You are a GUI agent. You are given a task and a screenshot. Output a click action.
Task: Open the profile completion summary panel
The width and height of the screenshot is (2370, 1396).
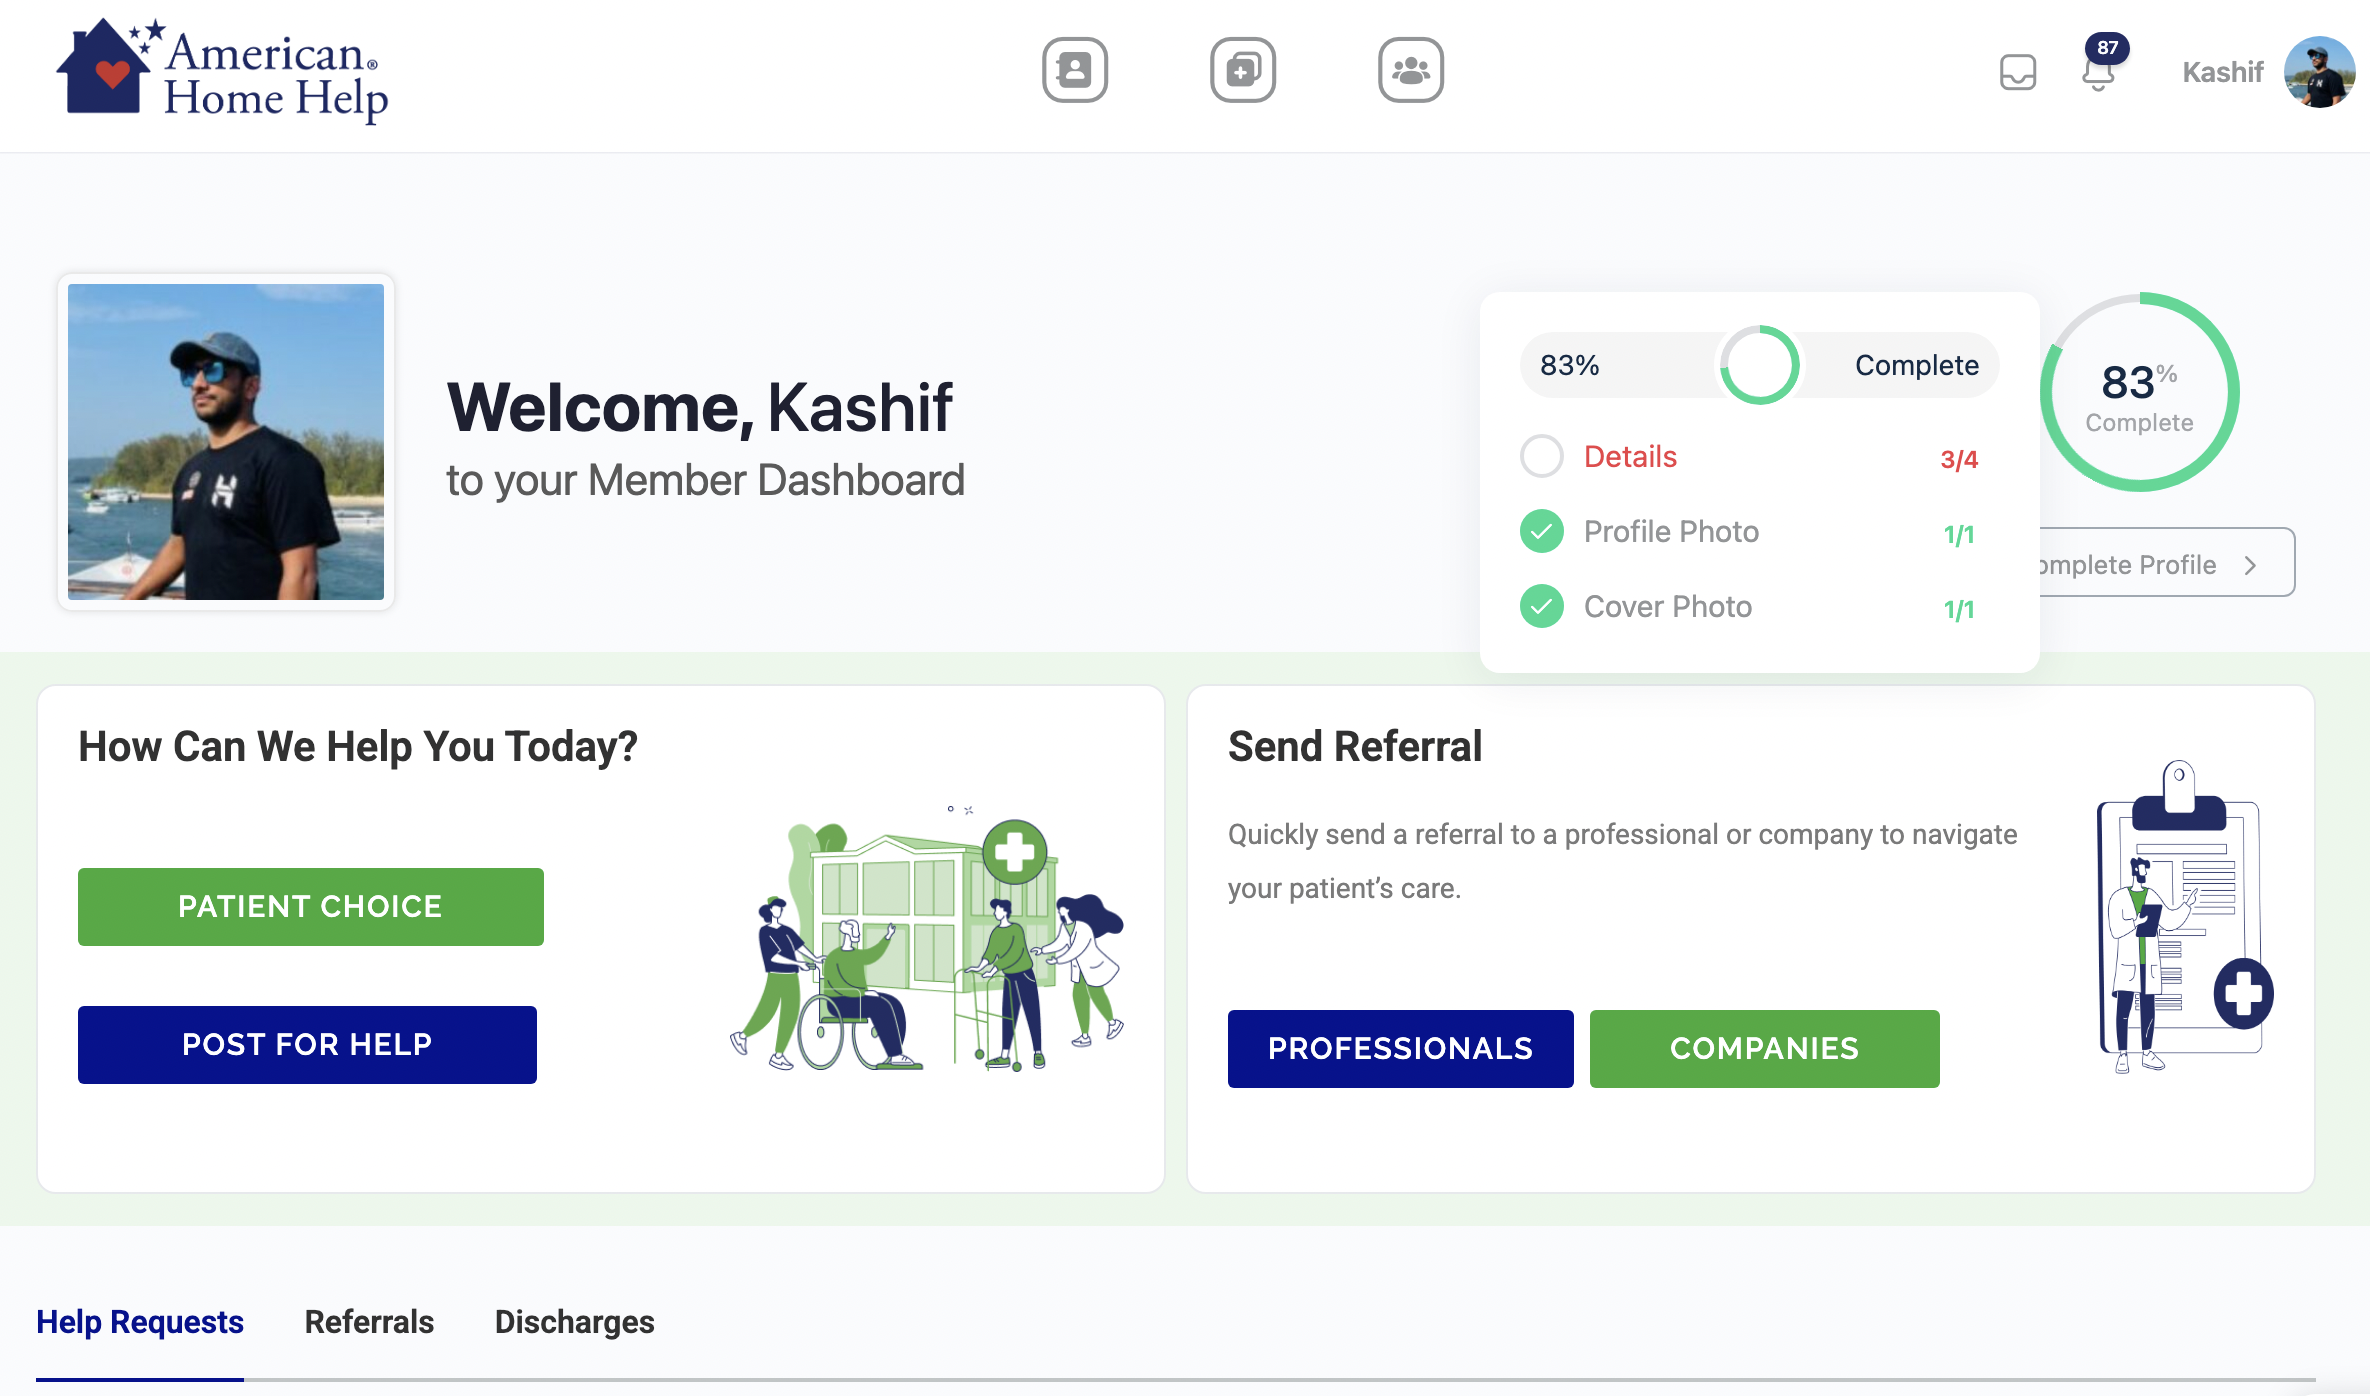[1758, 365]
